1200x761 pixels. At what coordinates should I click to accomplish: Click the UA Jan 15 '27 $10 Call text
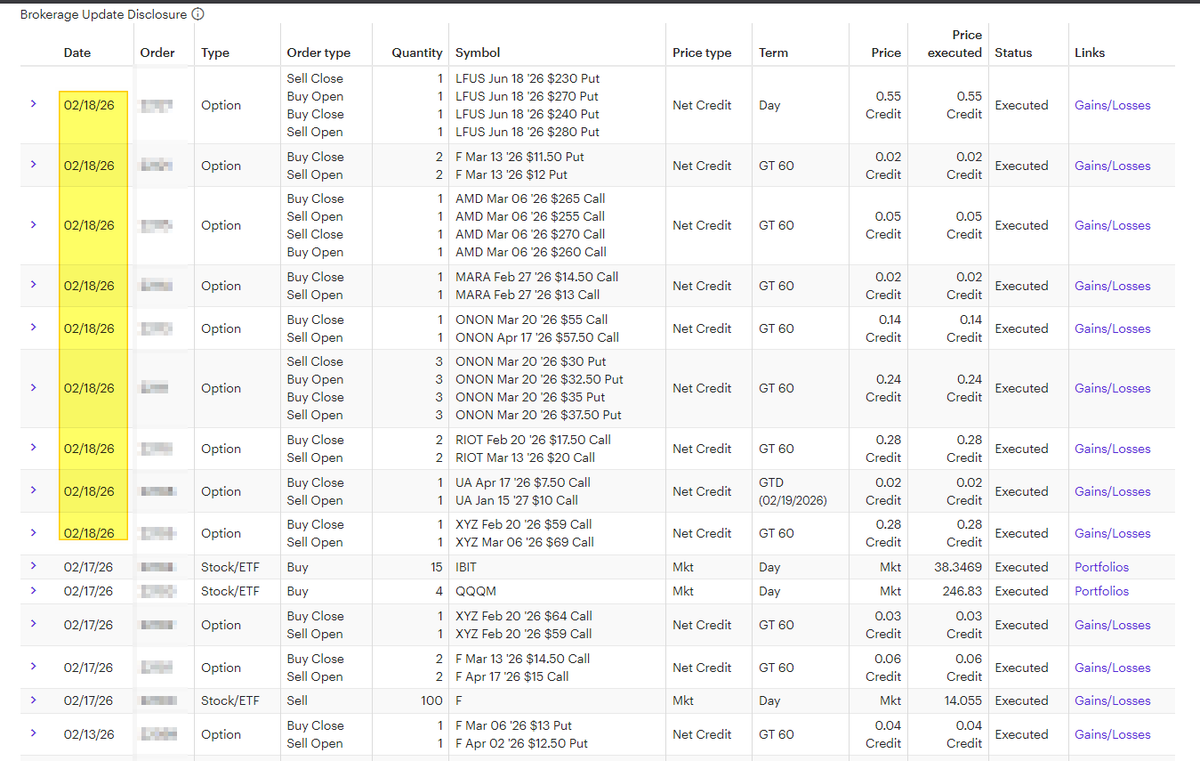click(x=516, y=500)
